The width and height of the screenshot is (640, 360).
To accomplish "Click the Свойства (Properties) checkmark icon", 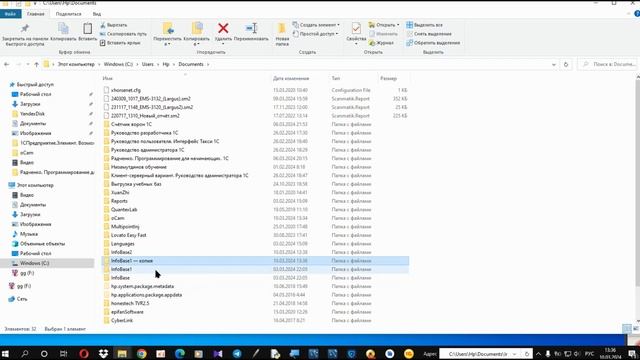I will point(356,28).
